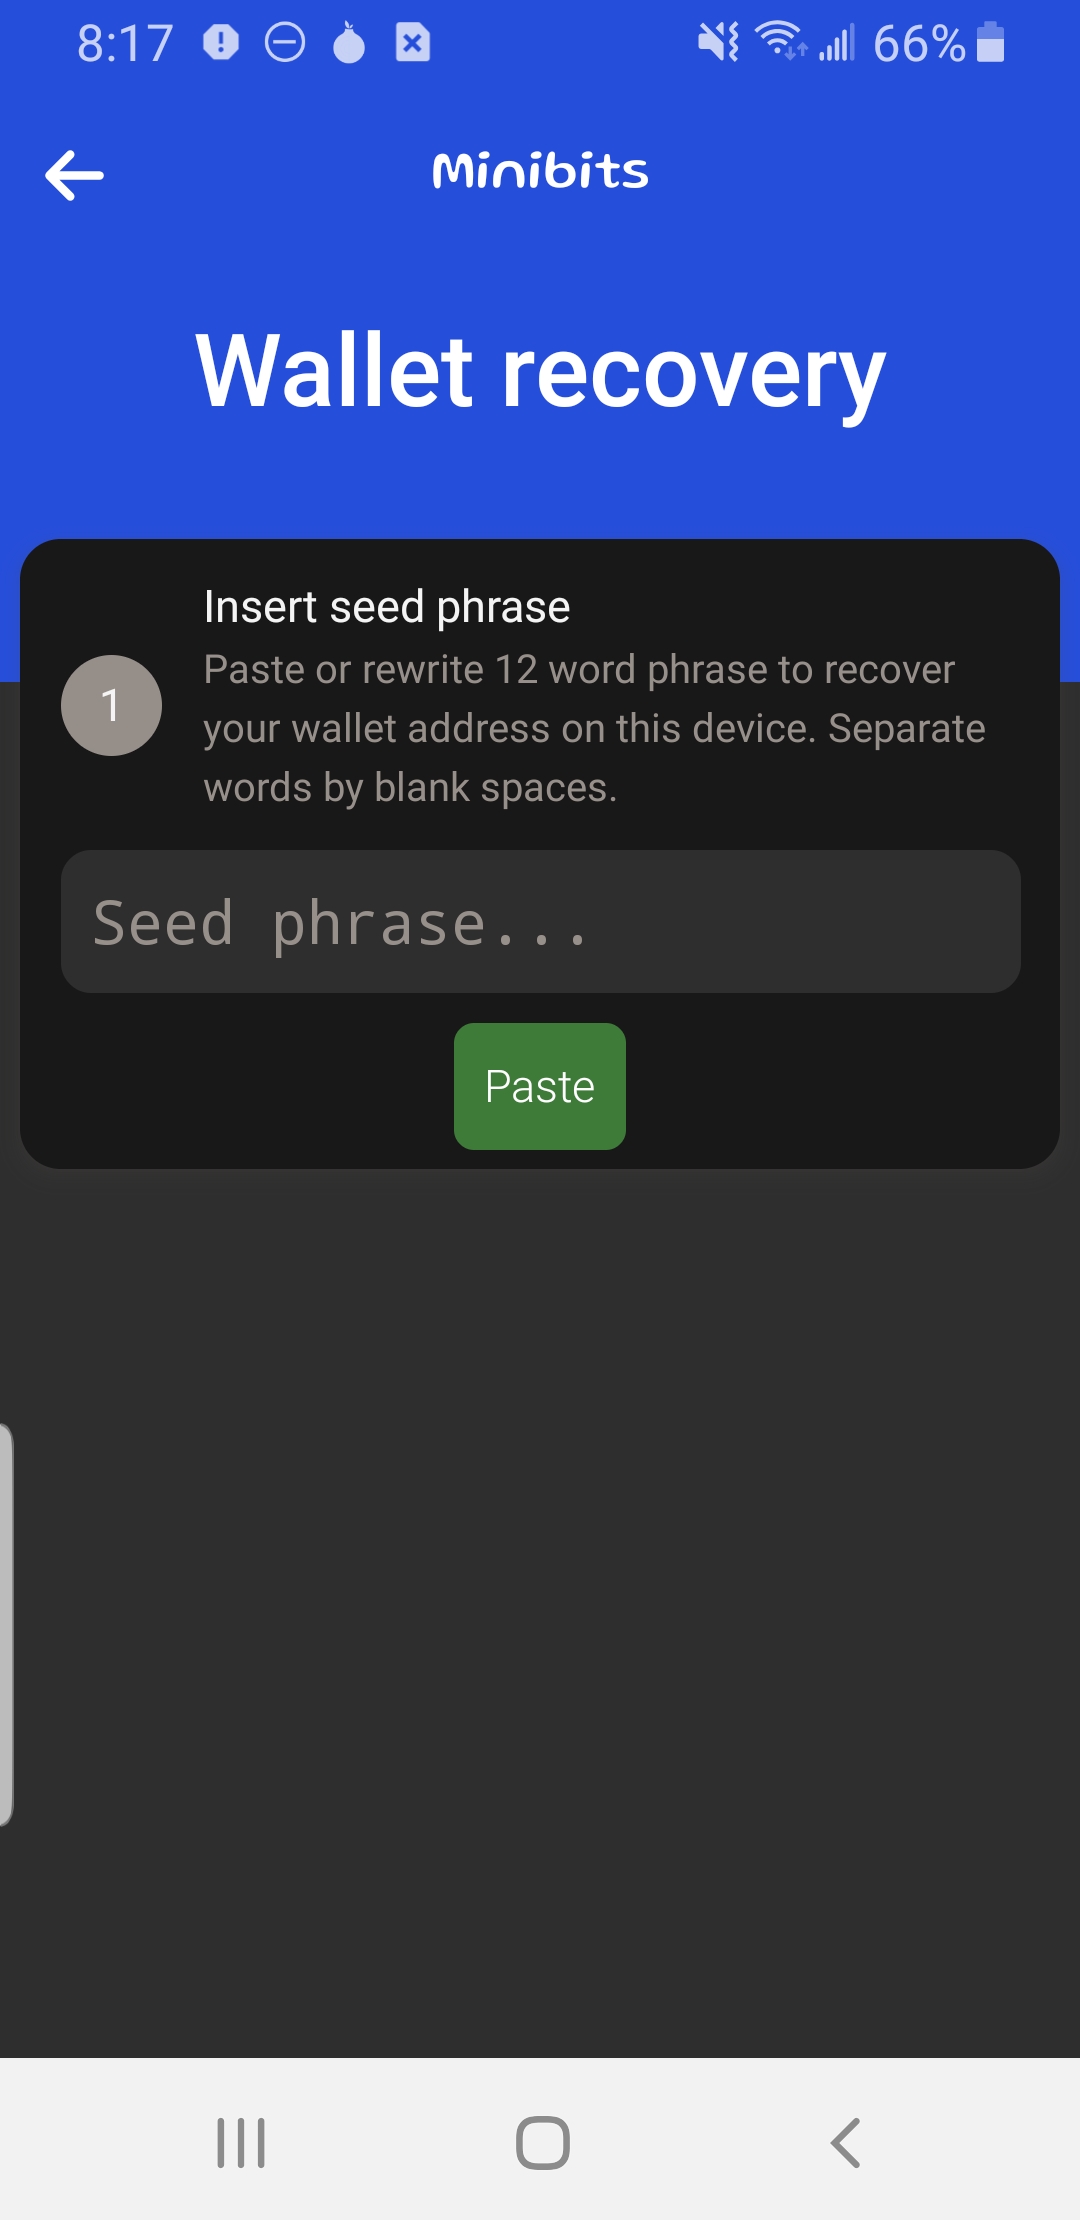Tap the alert notification icon in status bar
Screen dimensions: 1080x2220
point(221,43)
